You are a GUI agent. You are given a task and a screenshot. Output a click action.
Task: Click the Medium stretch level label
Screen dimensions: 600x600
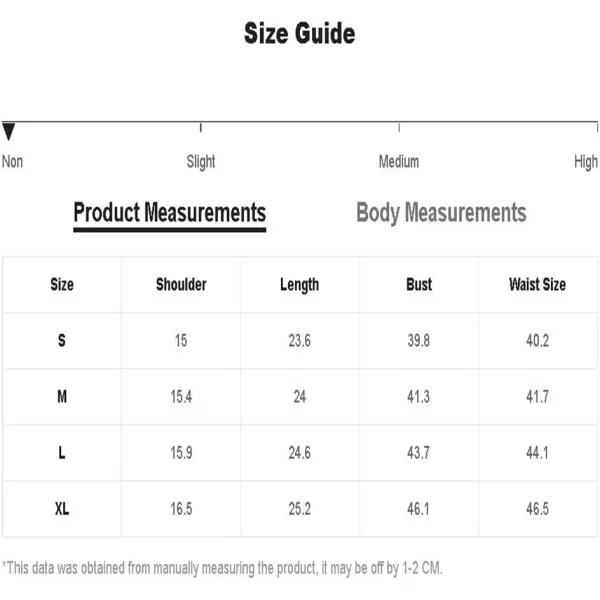click(399, 161)
